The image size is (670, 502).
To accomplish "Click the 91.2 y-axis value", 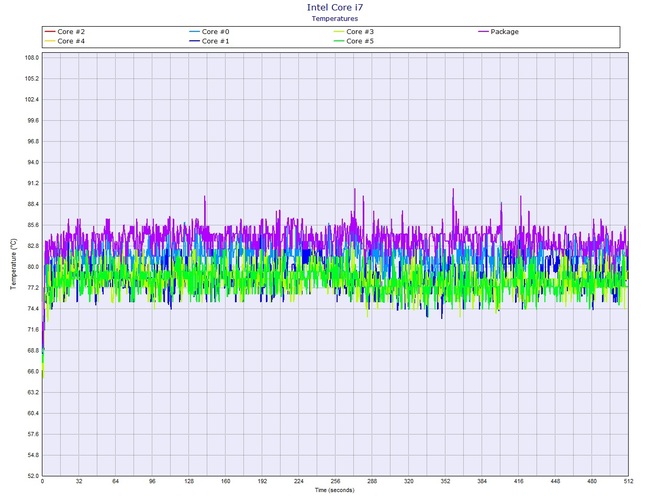I will click(33, 183).
